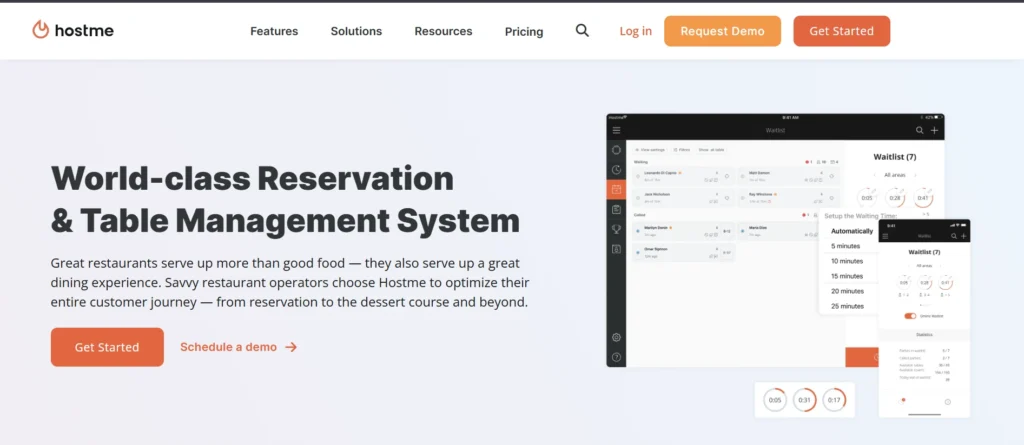
Task: Go to previous area using tablet left chevron
Action: point(876,175)
